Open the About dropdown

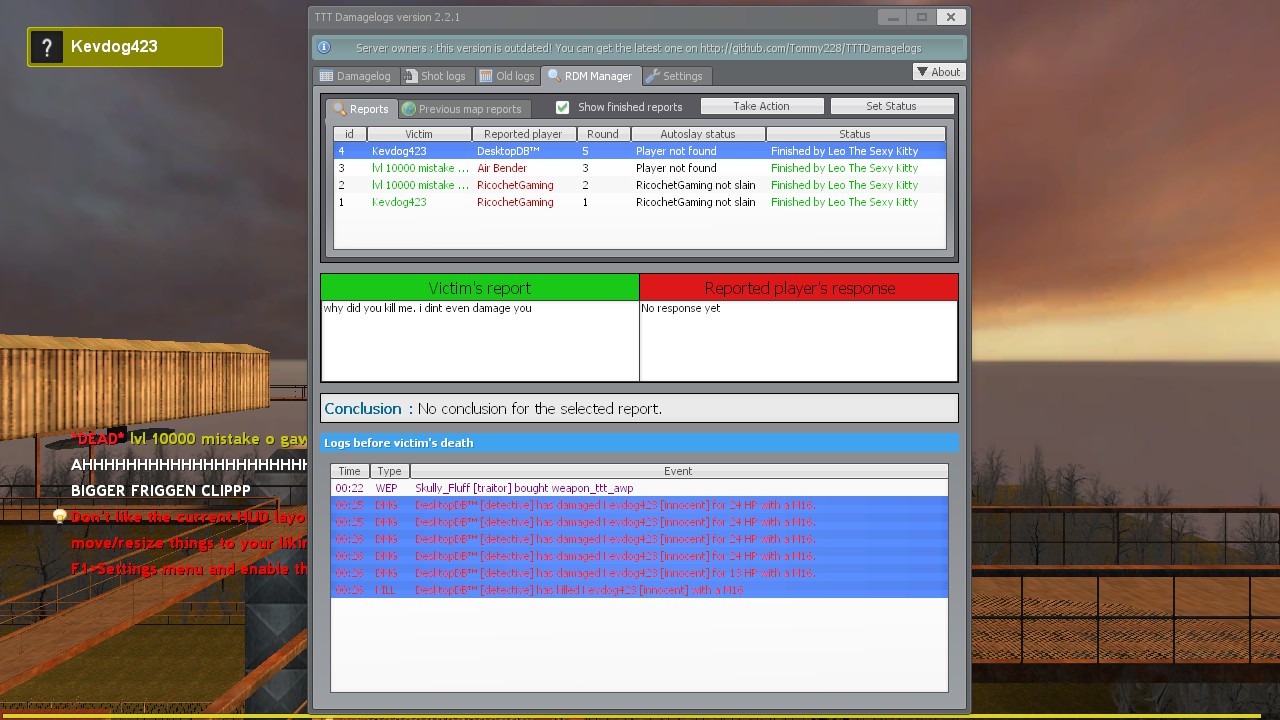[937, 72]
